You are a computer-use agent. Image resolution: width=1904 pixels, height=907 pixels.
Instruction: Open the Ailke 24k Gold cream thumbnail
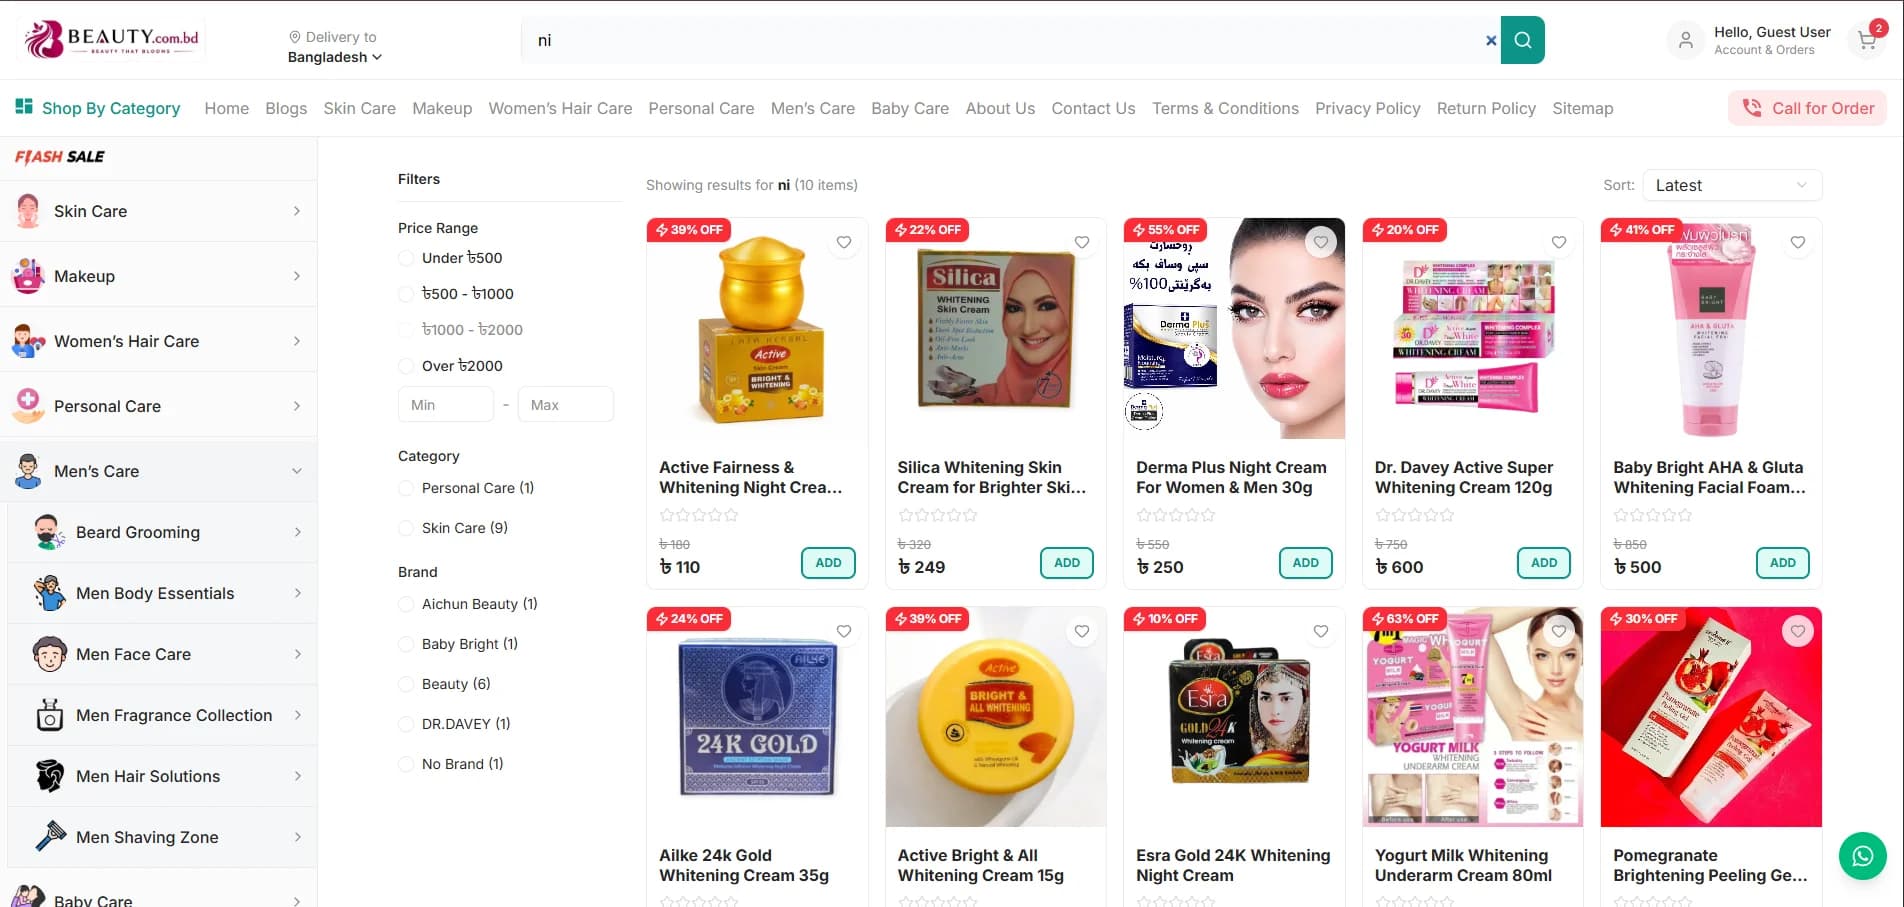[757, 717]
